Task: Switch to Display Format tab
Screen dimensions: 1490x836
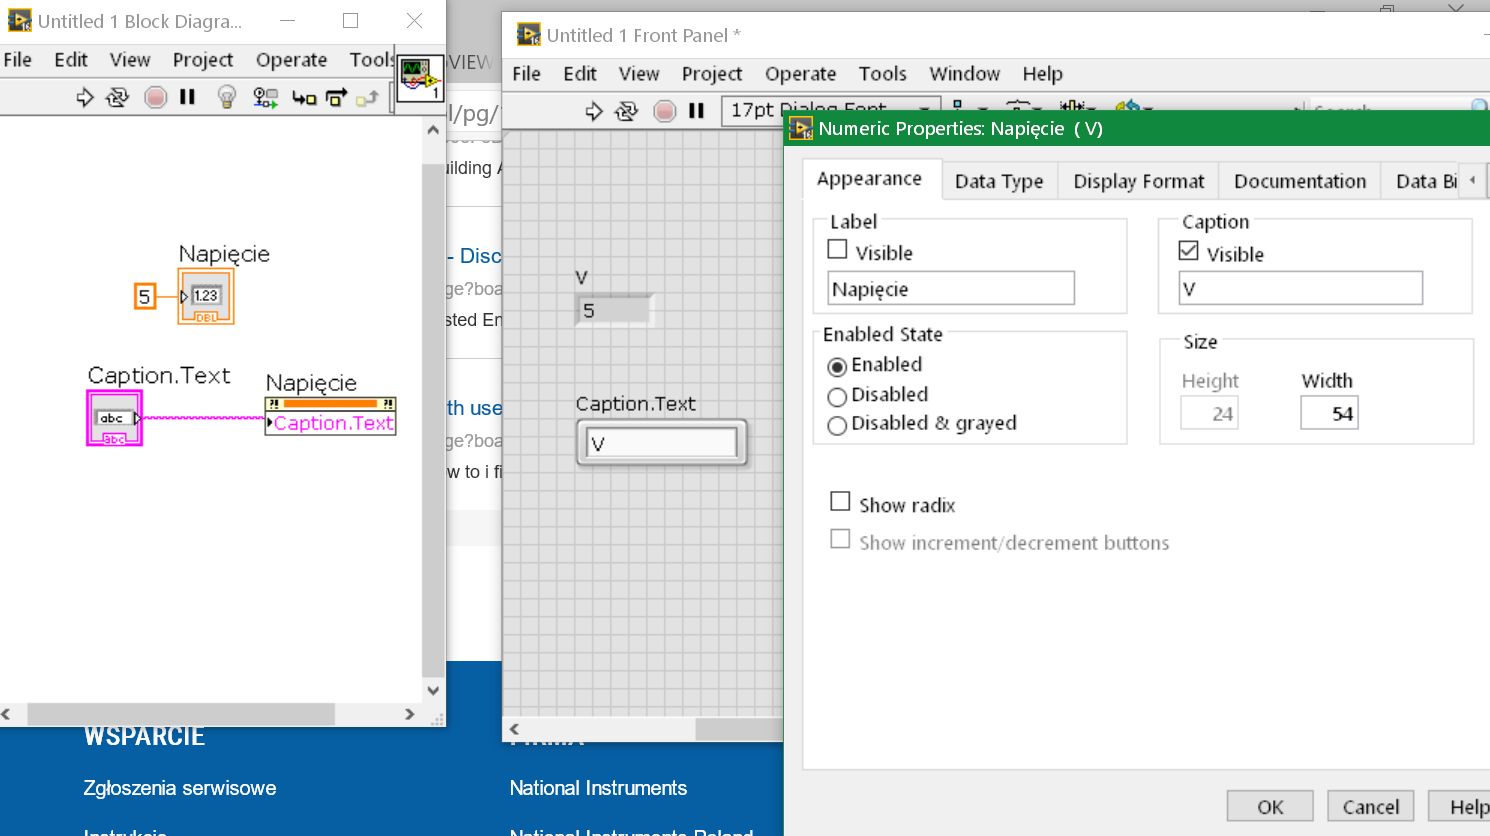Action: (1139, 181)
